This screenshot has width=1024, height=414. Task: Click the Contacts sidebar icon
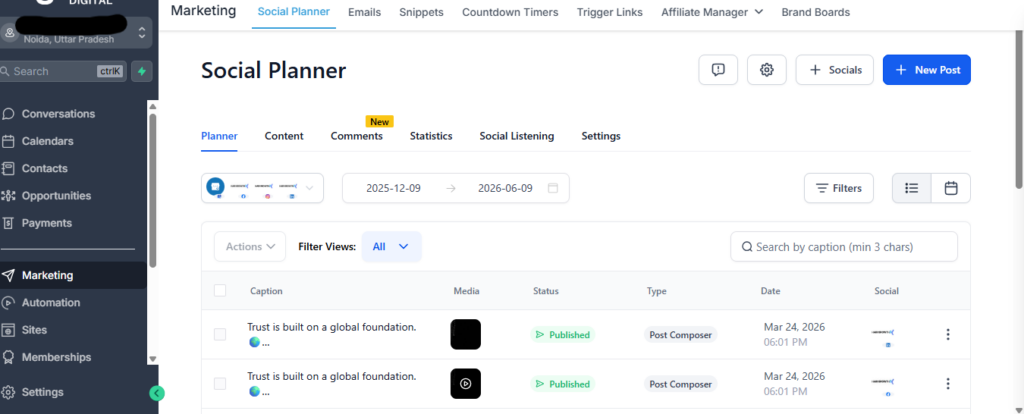[x=8, y=168]
